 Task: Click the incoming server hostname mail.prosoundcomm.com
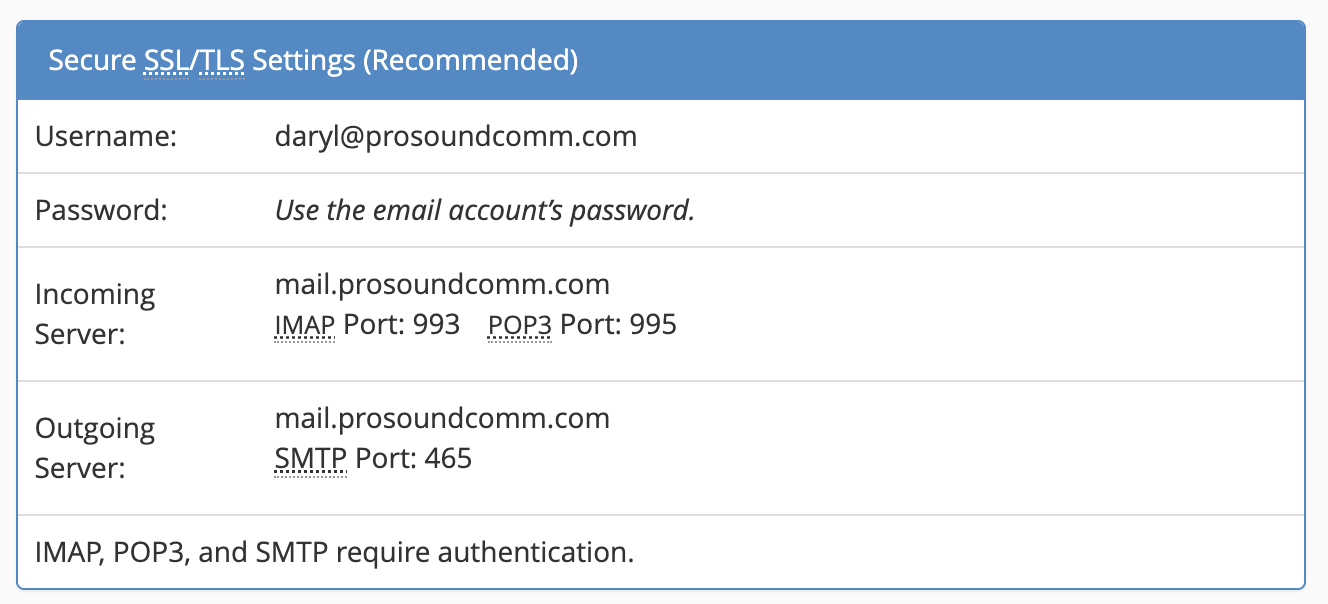(x=442, y=284)
